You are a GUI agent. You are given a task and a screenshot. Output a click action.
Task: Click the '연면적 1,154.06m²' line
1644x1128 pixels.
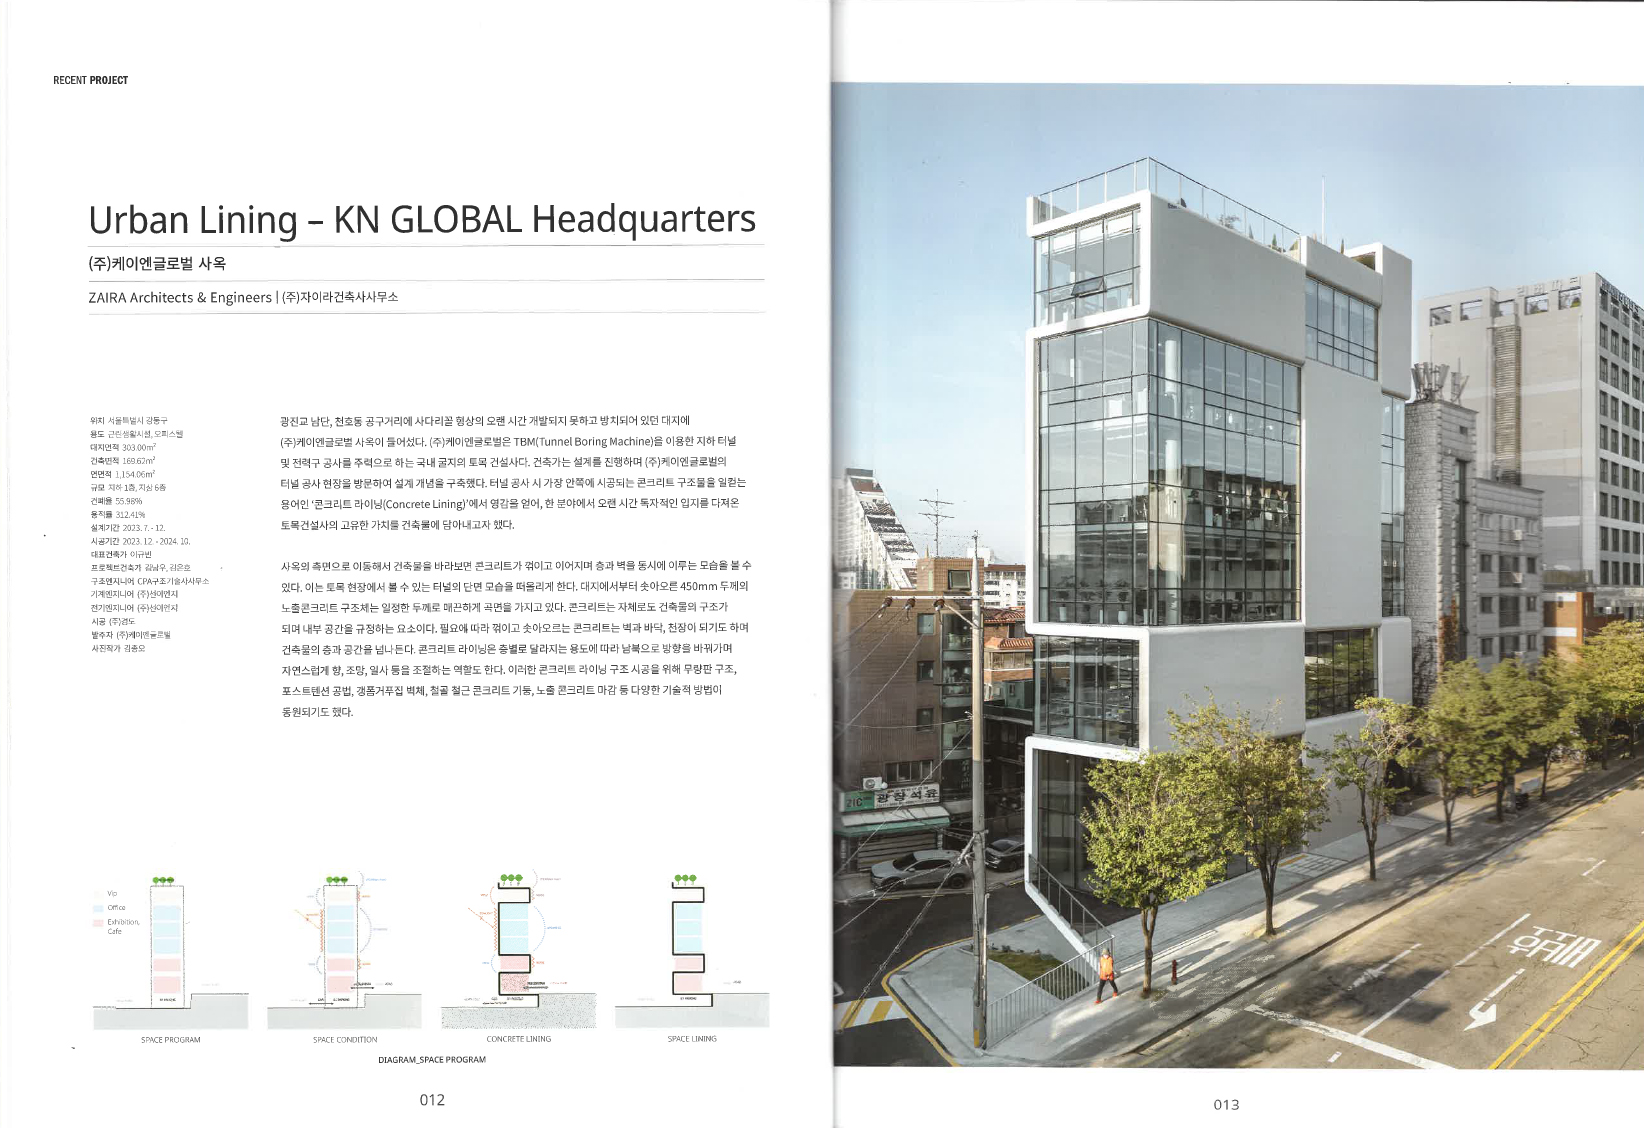[123, 474]
